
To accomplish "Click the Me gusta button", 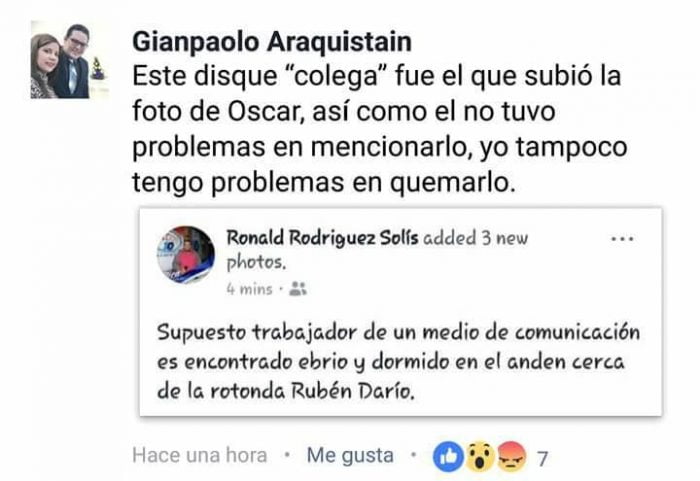I will [x=350, y=456].
